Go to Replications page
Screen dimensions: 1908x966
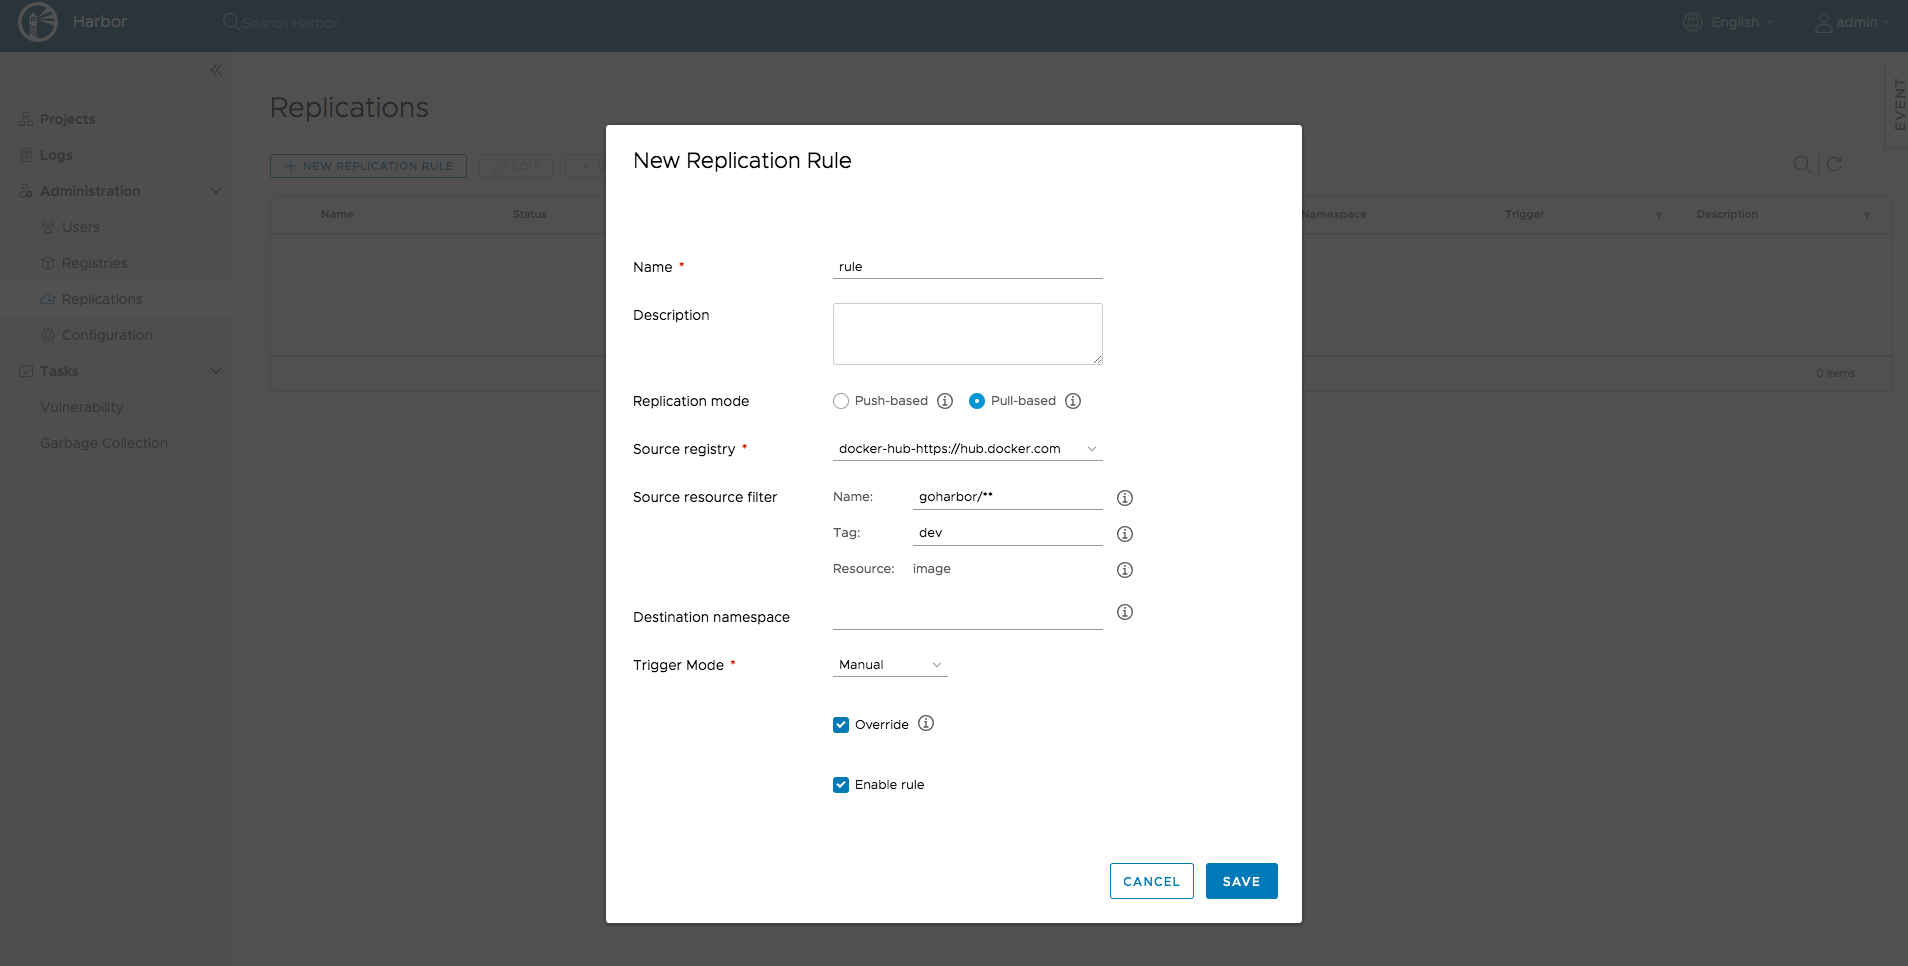point(102,299)
